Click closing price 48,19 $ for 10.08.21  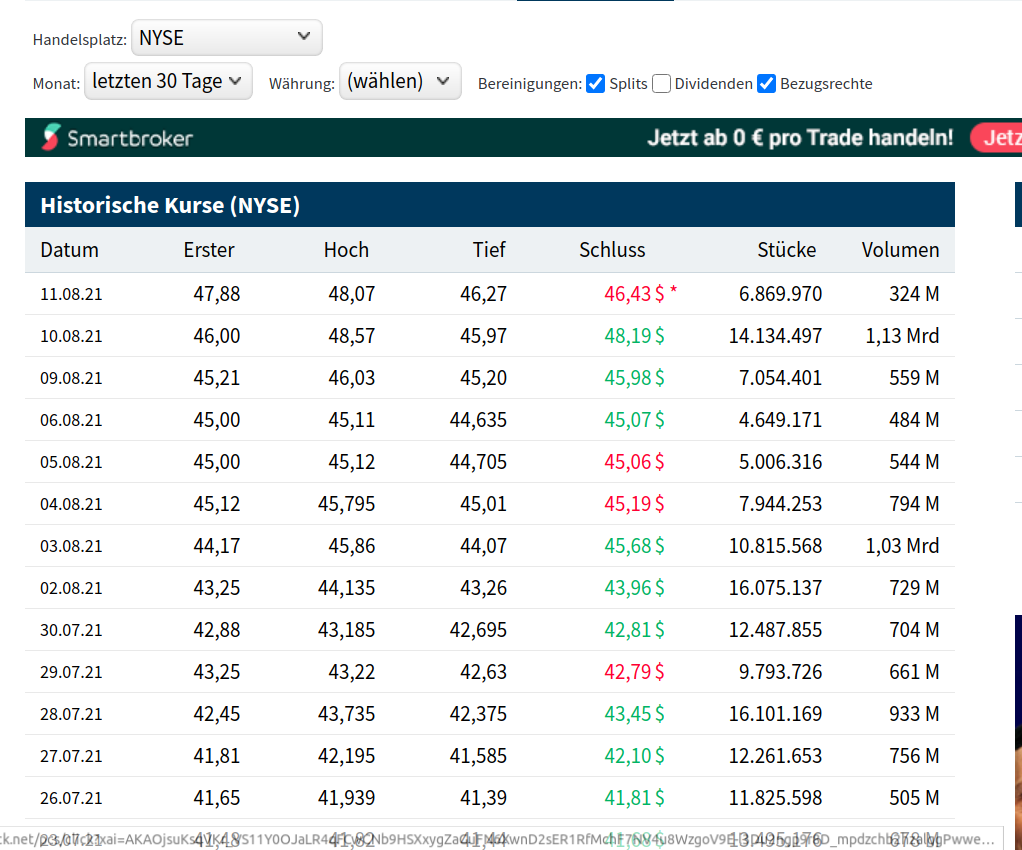[x=634, y=336]
